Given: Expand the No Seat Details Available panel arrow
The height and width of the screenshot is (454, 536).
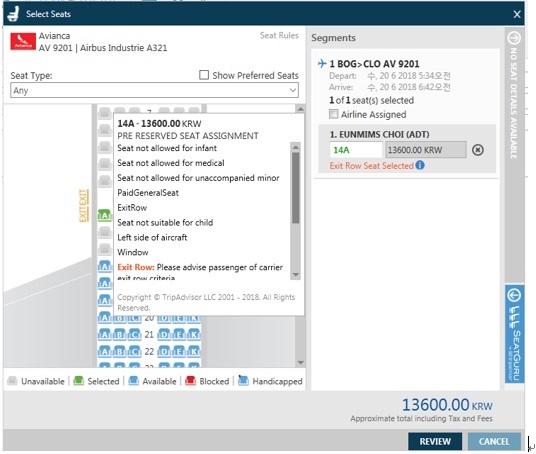Looking at the screenshot, I should point(514,38).
